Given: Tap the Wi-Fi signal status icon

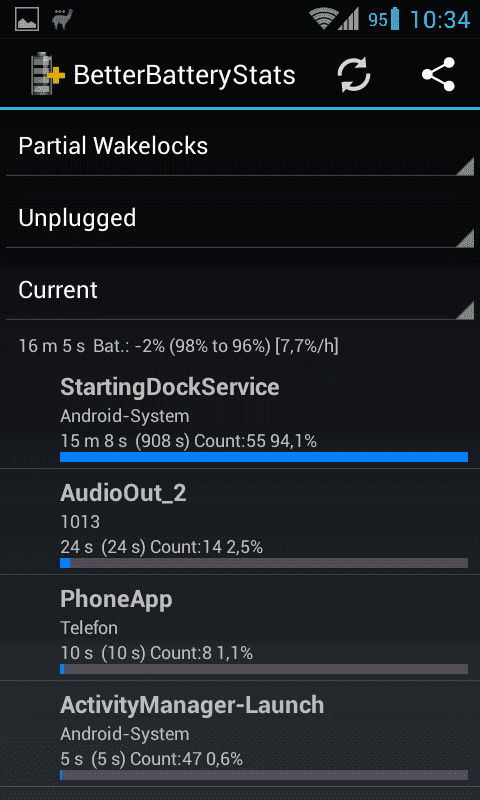Looking at the screenshot, I should click(323, 20).
